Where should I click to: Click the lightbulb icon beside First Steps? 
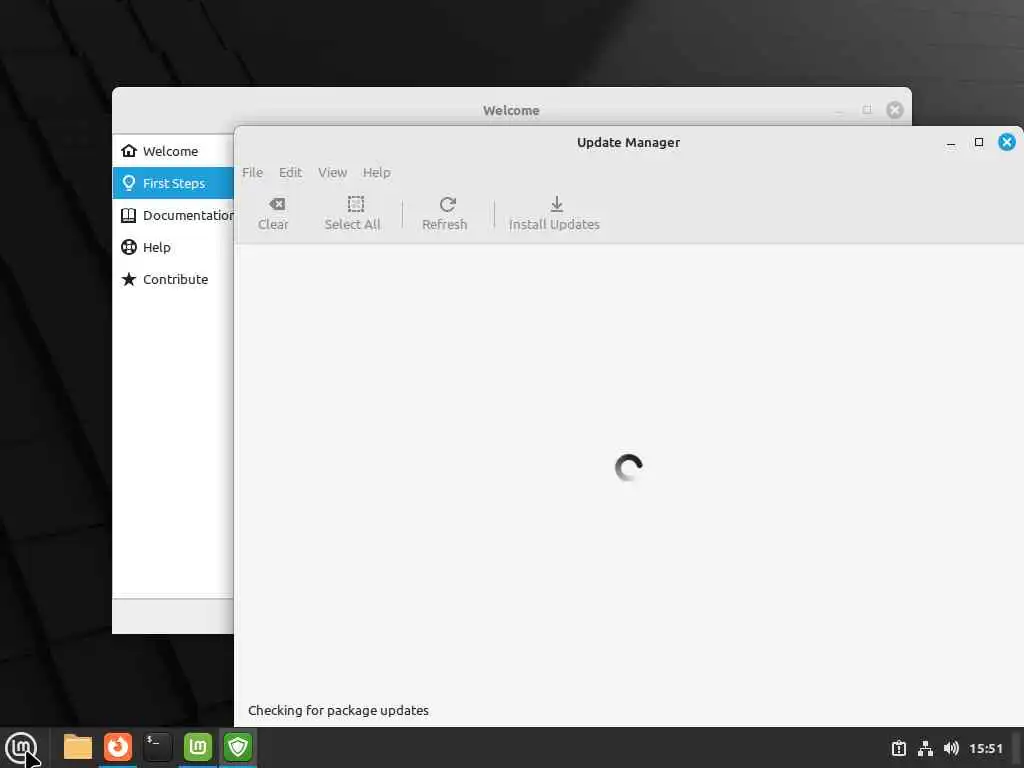coord(129,183)
